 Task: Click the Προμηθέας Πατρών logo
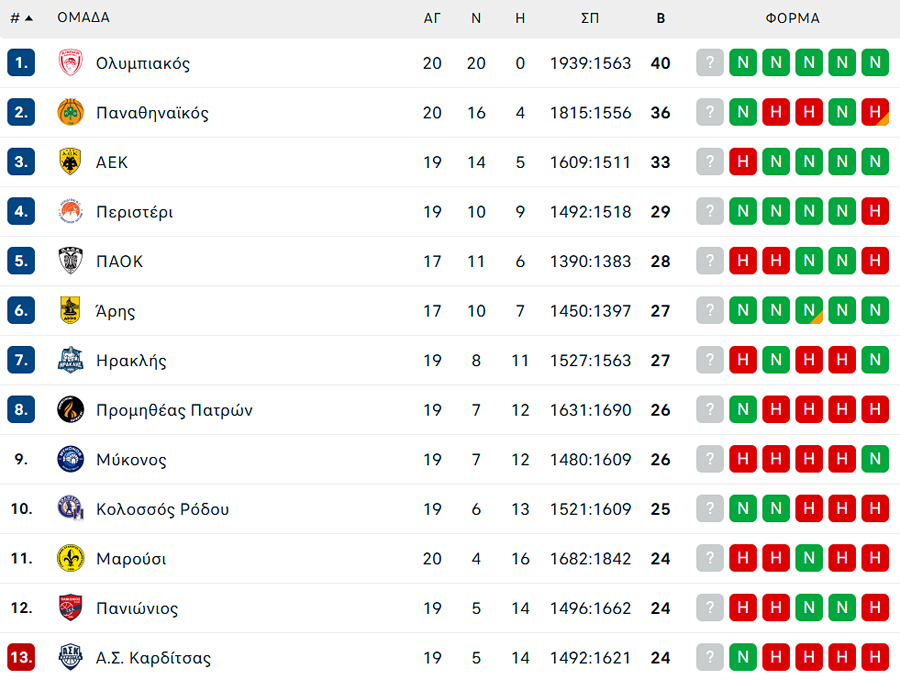point(71,410)
